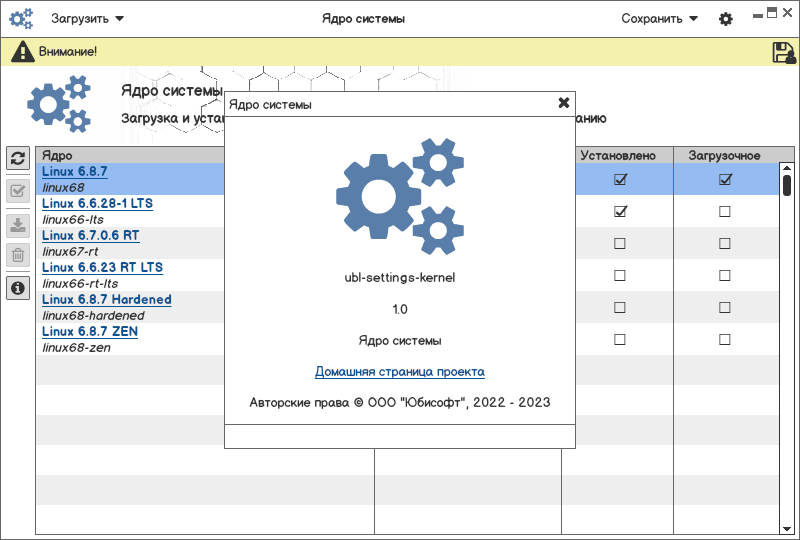Sort by the Загрузочное column header
Viewport: 800px width, 540px height.
coord(725,155)
